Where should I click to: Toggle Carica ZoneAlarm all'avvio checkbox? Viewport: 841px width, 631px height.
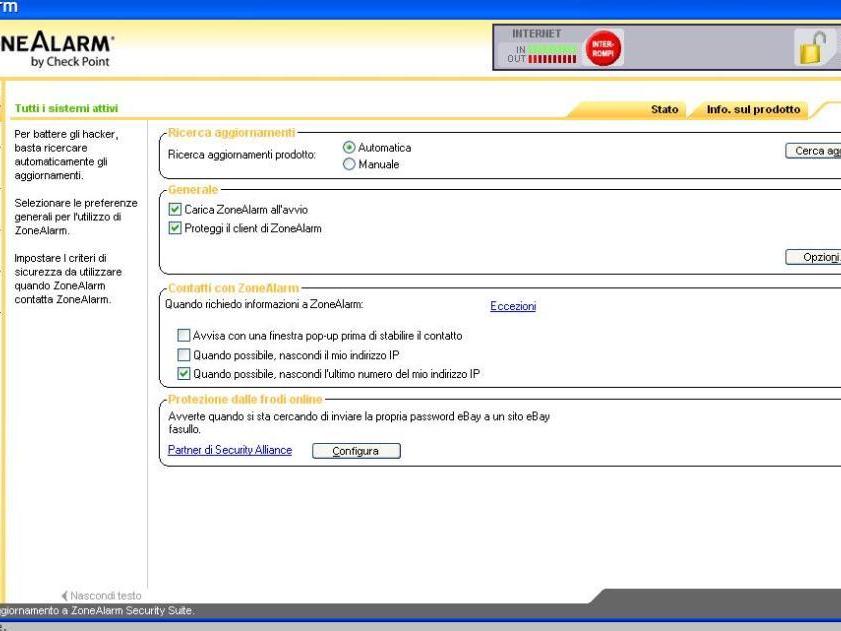click(x=175, y=209)
